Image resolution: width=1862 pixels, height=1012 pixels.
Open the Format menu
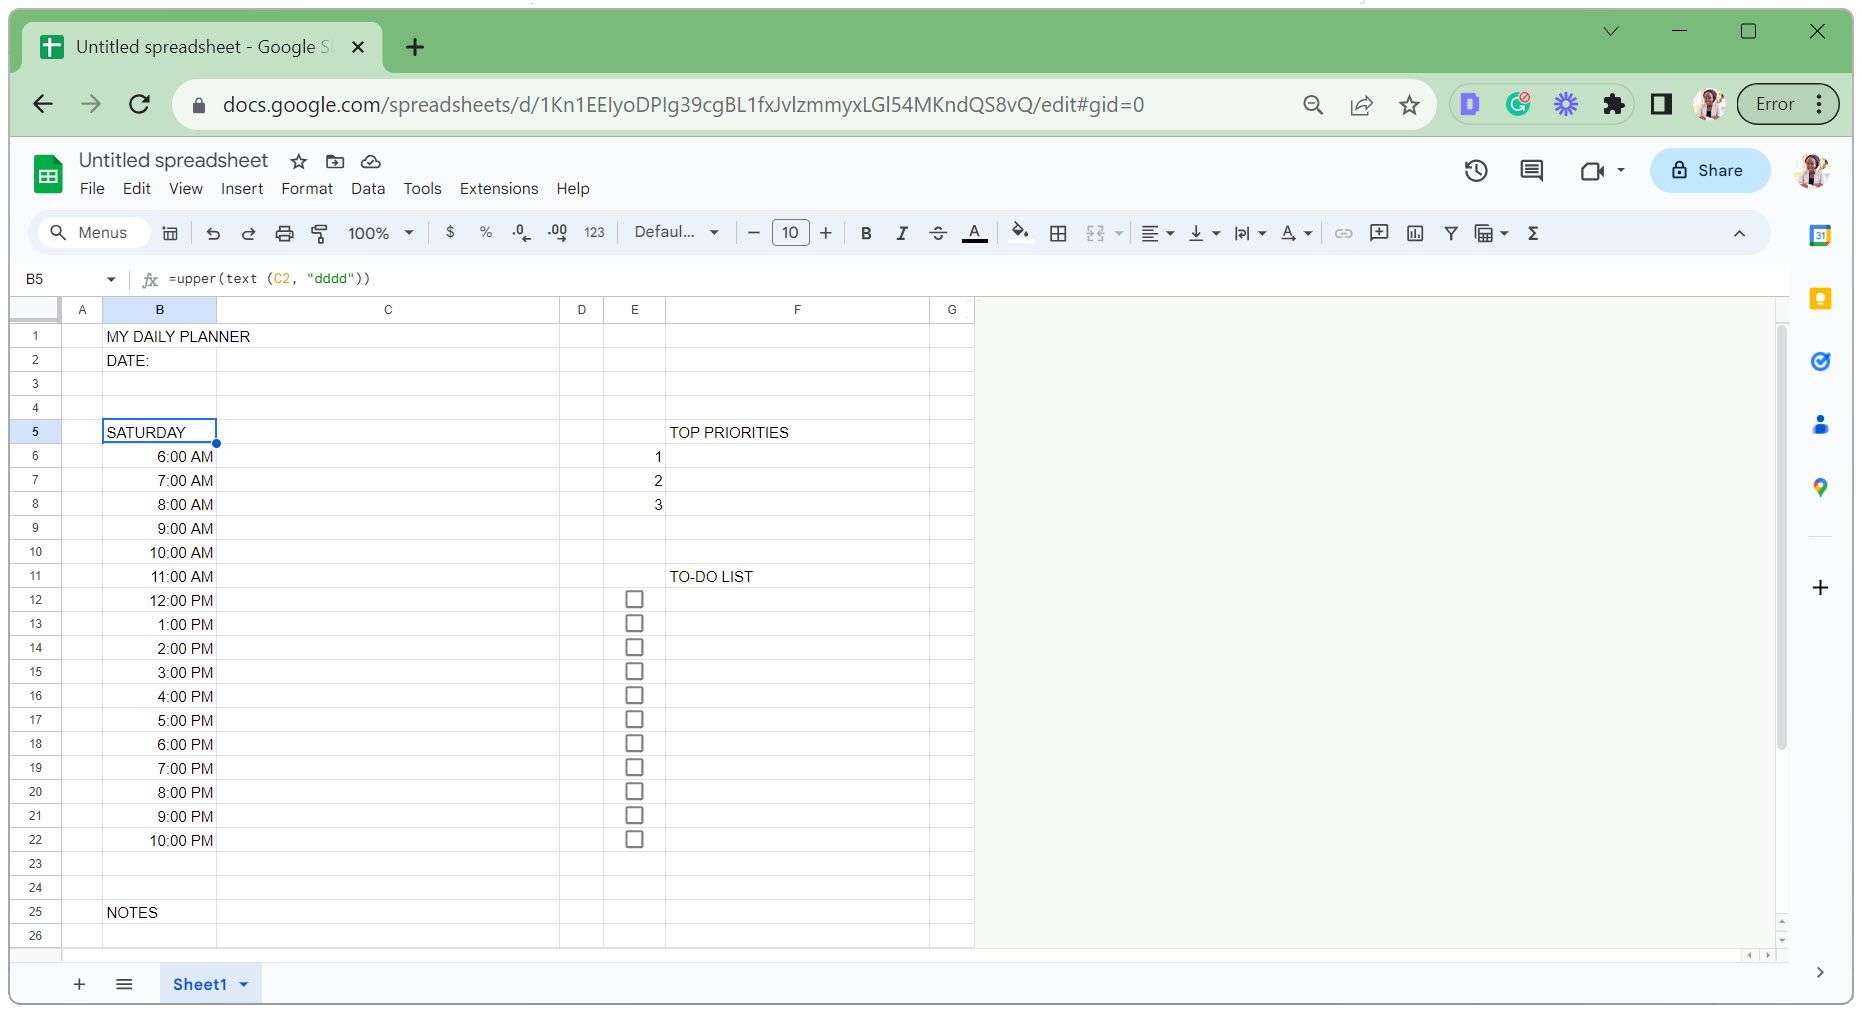point(306,188)
